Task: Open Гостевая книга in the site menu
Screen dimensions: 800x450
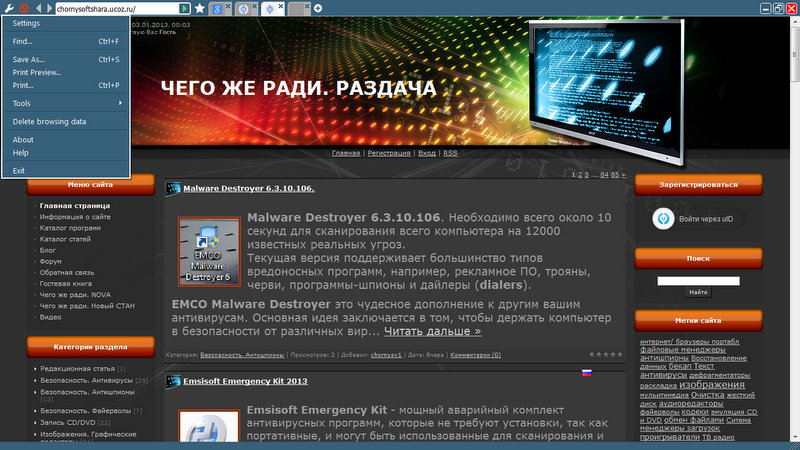Action: click(x=66, y=284)
